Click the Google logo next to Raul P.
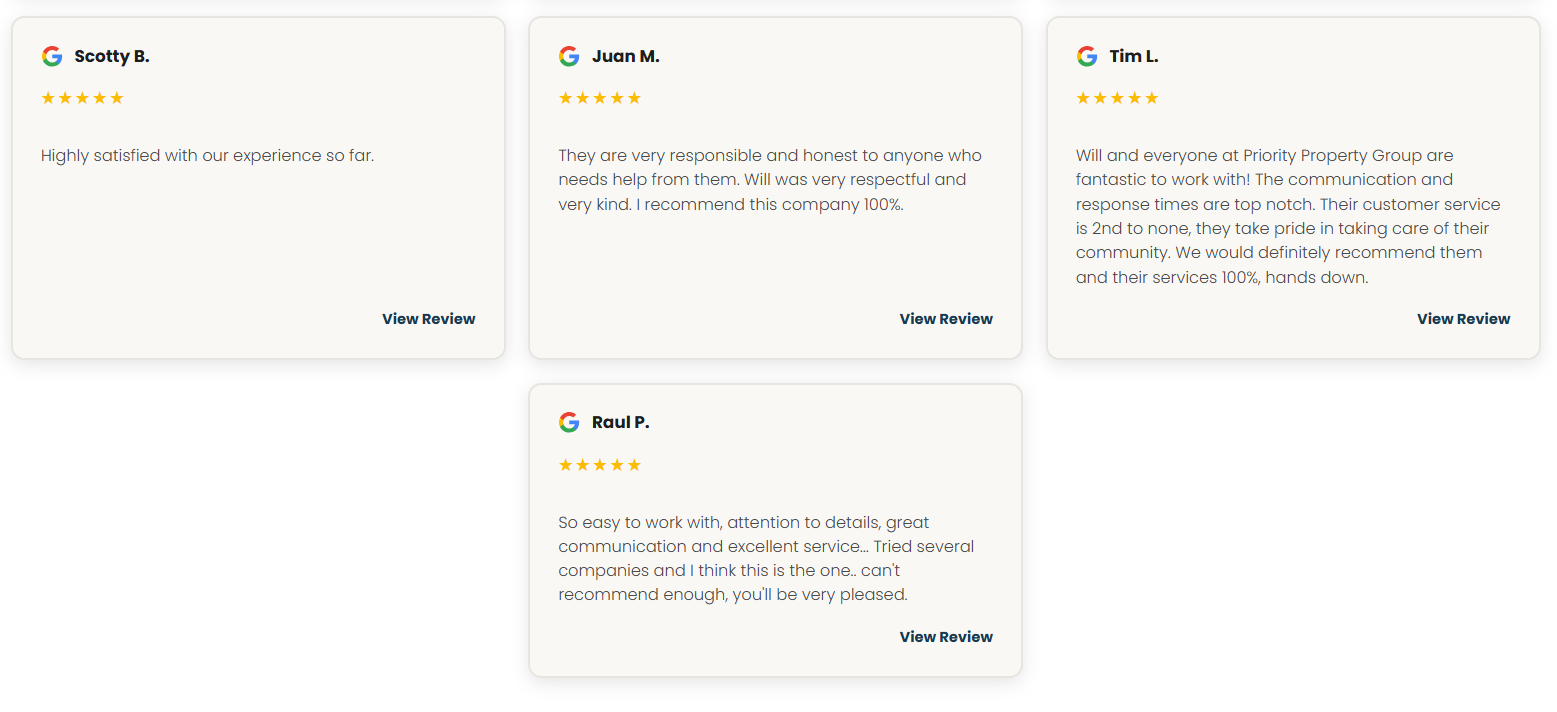The image size is (1557, 712). coord(569,422)
